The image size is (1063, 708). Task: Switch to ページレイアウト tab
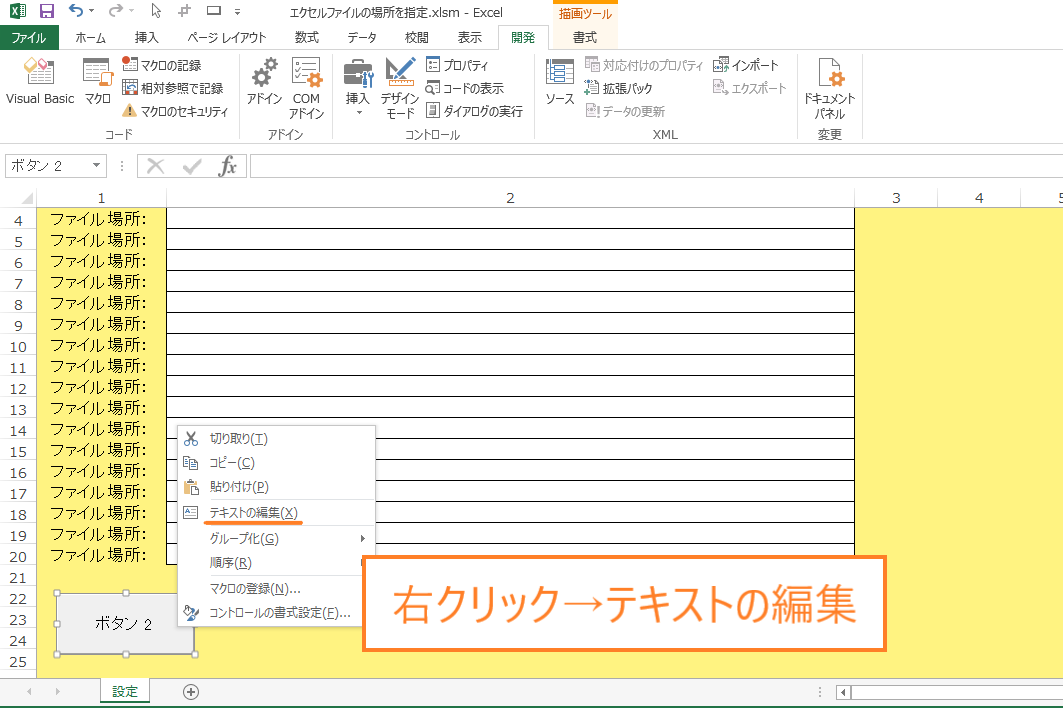point(226,37)
